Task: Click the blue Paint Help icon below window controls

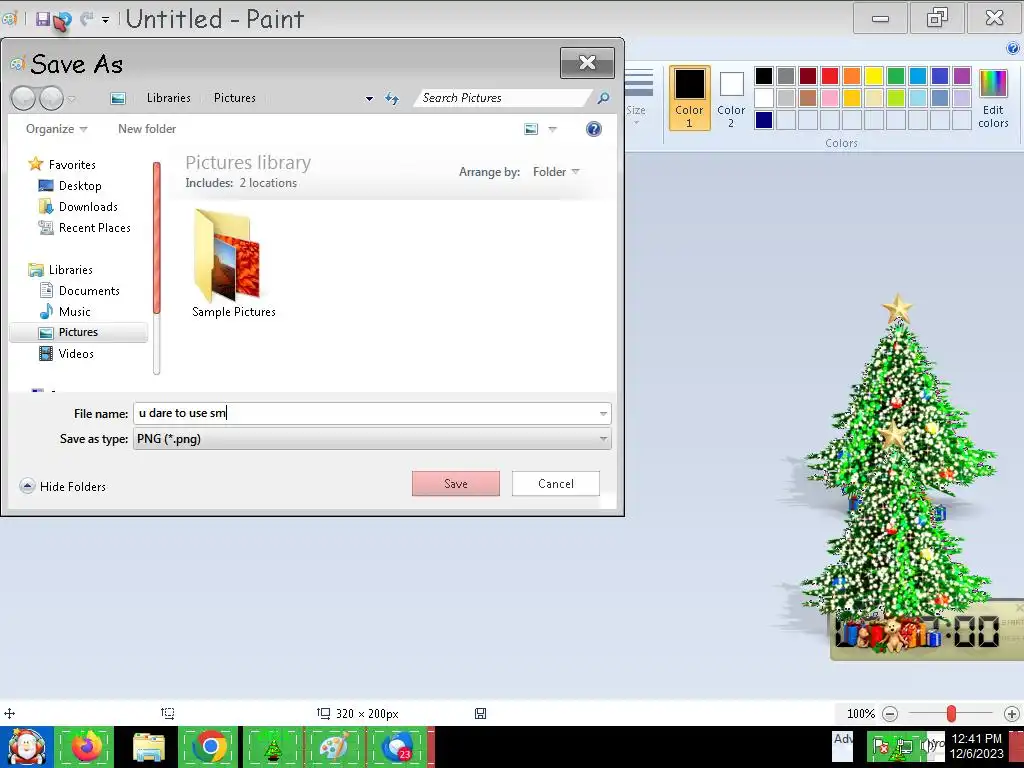Action: (x=1013, y=48)
